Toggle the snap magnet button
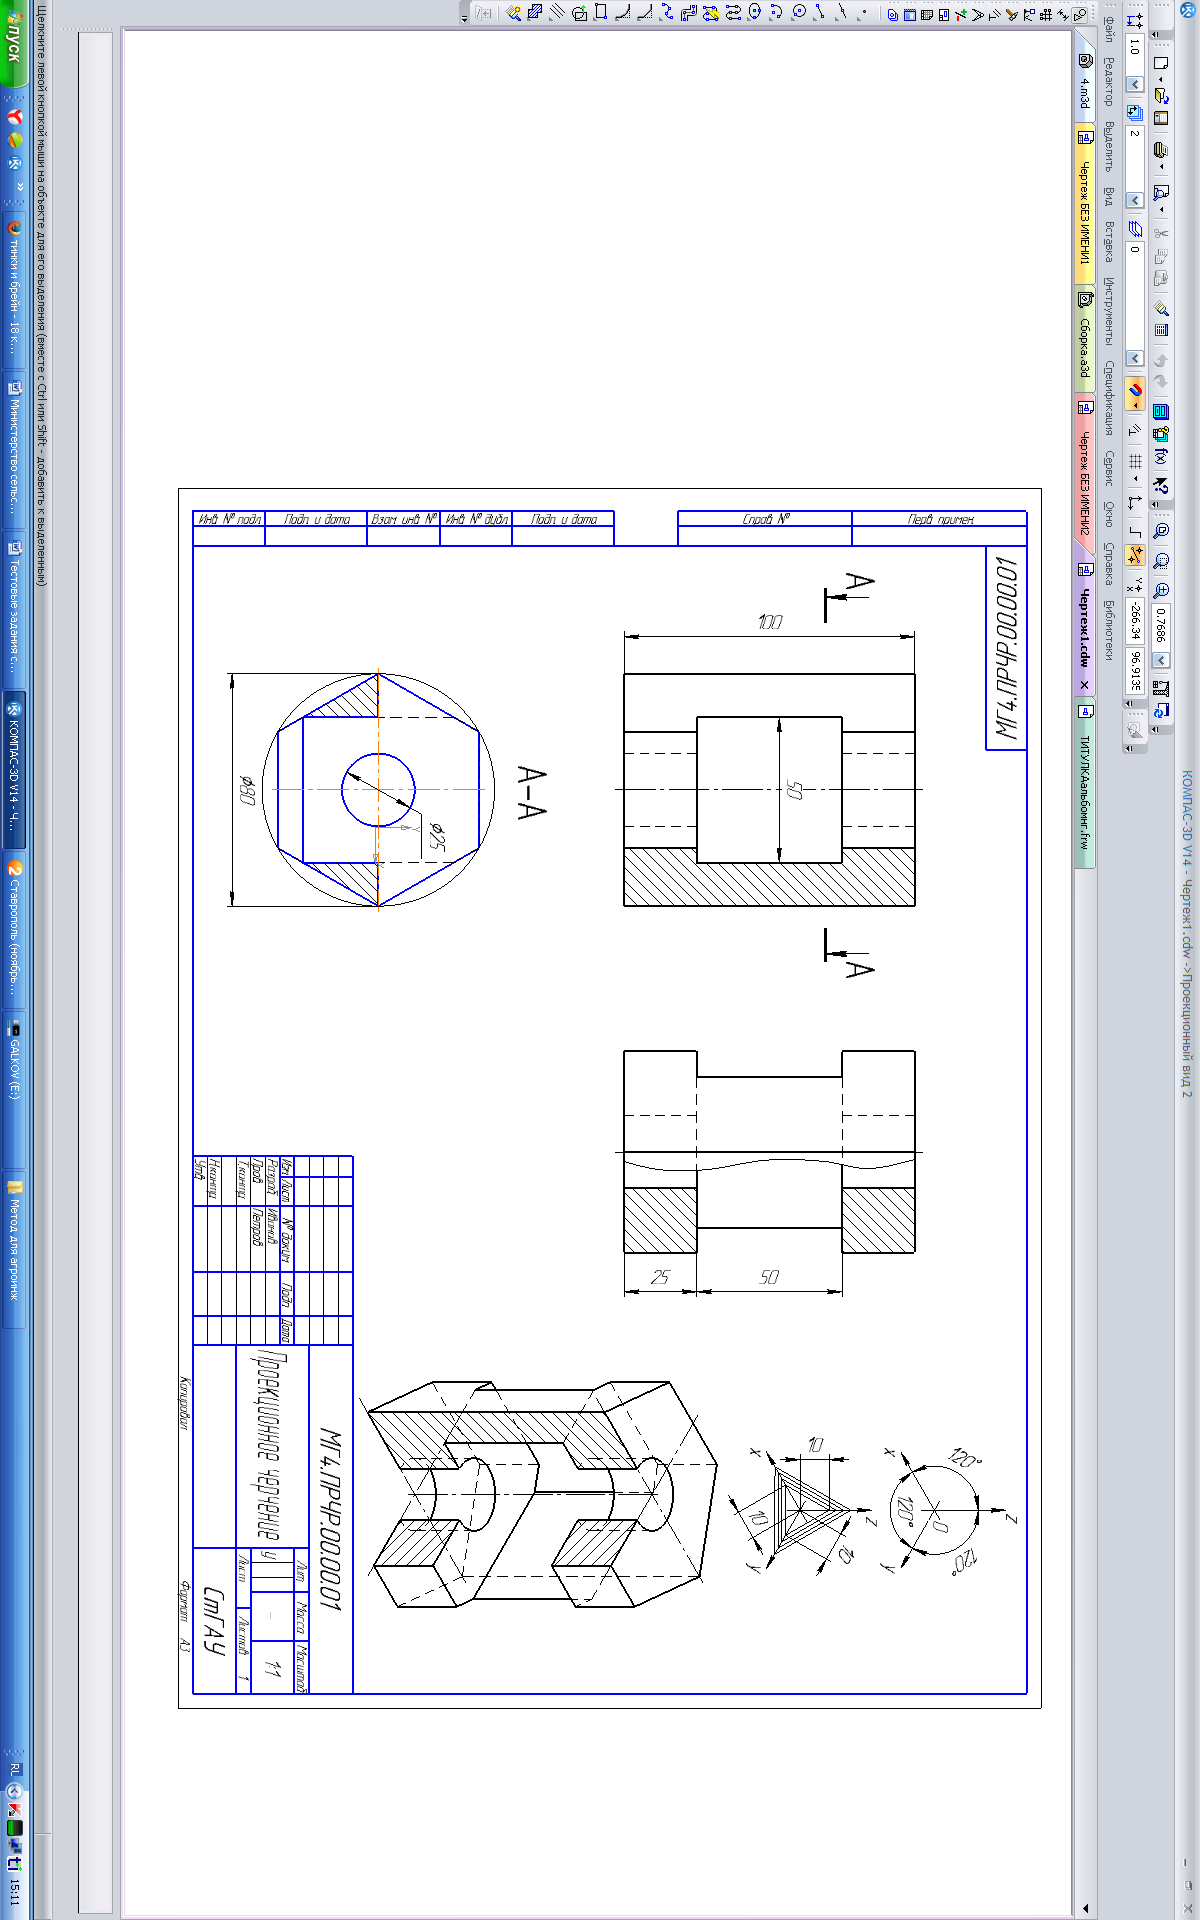 pos(1135,392)
